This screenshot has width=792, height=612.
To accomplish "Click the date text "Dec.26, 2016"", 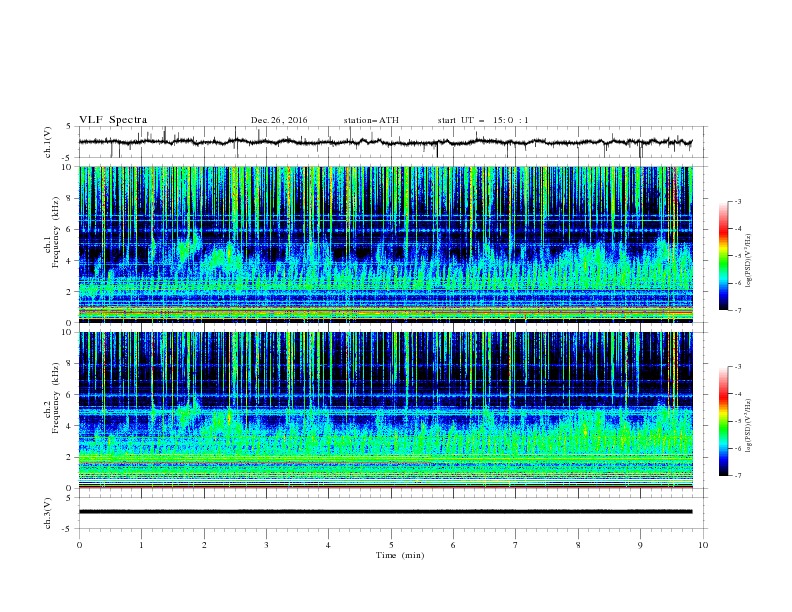I will tap(279, 120).
